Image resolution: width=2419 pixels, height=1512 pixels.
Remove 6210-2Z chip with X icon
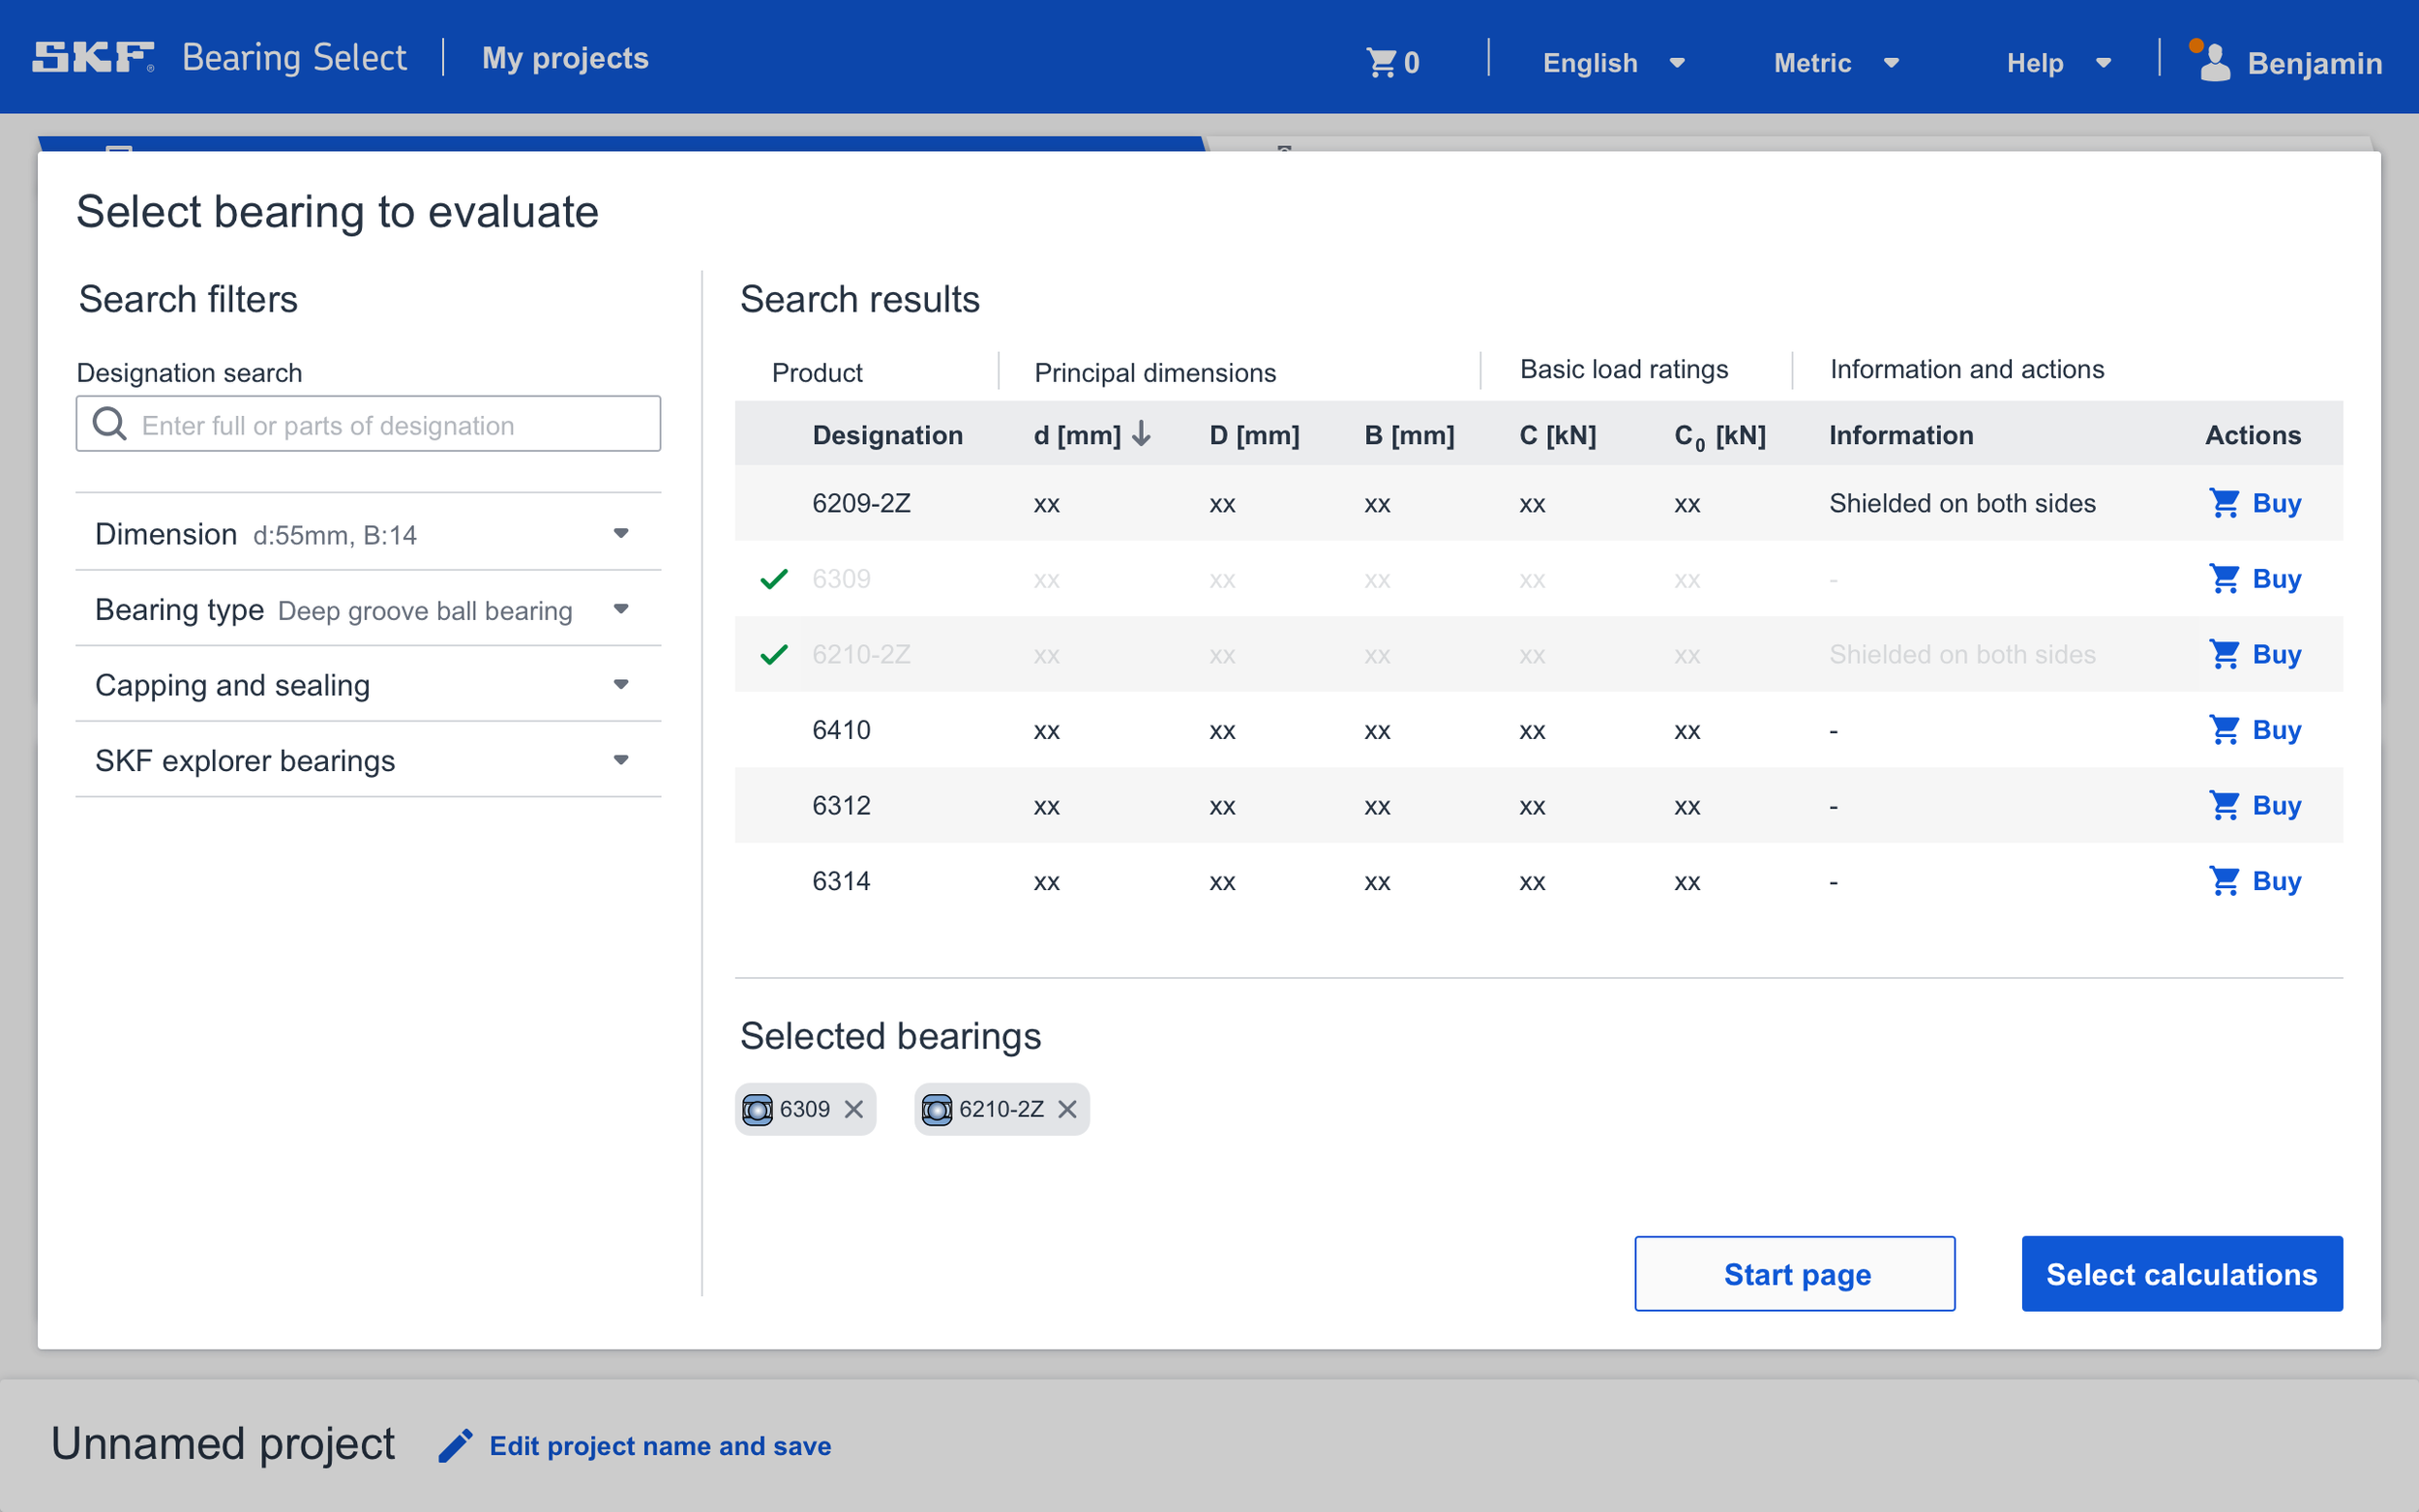[1067, 1109]
